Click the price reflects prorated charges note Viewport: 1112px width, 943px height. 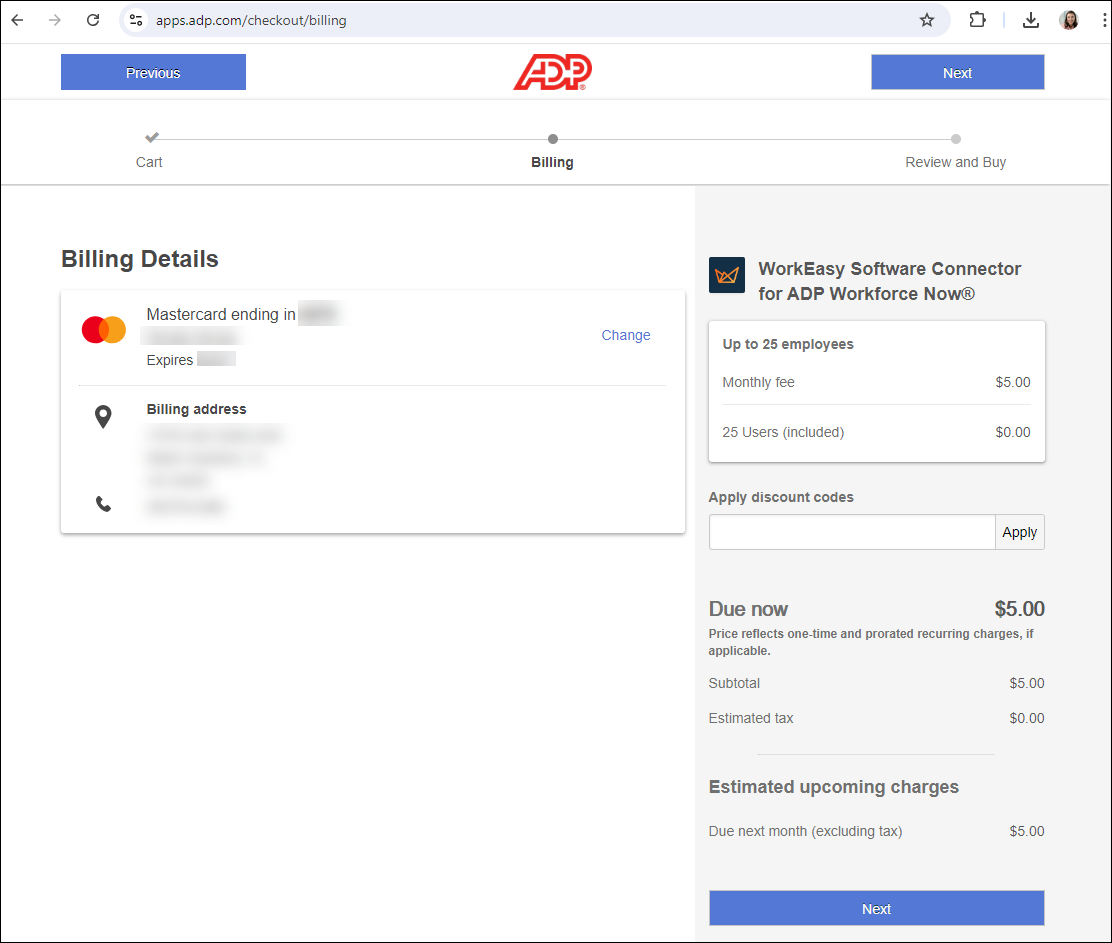(871, 642)
